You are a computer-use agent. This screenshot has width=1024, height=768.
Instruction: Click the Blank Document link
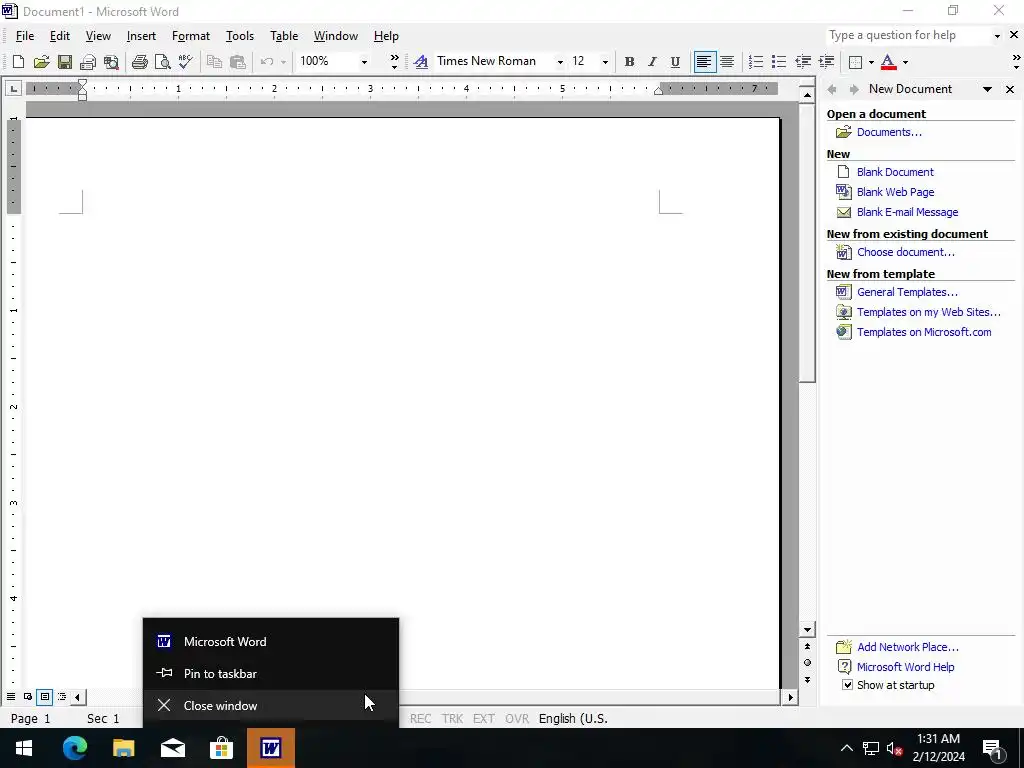[895, 172]
